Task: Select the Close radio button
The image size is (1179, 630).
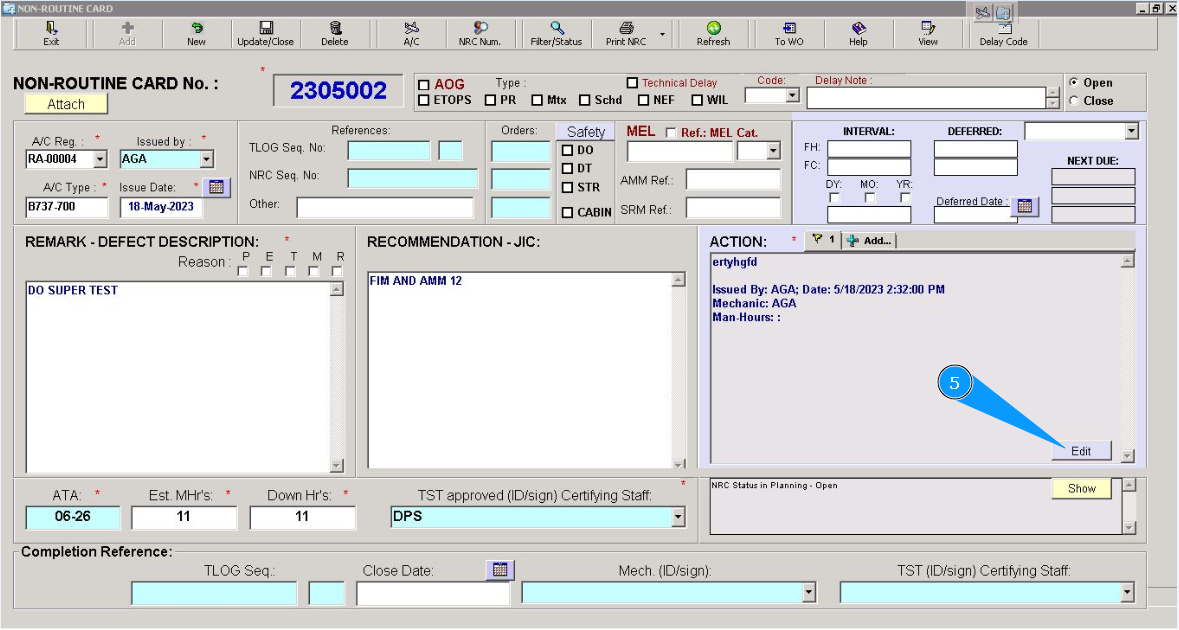Action: click(1073, 101)
